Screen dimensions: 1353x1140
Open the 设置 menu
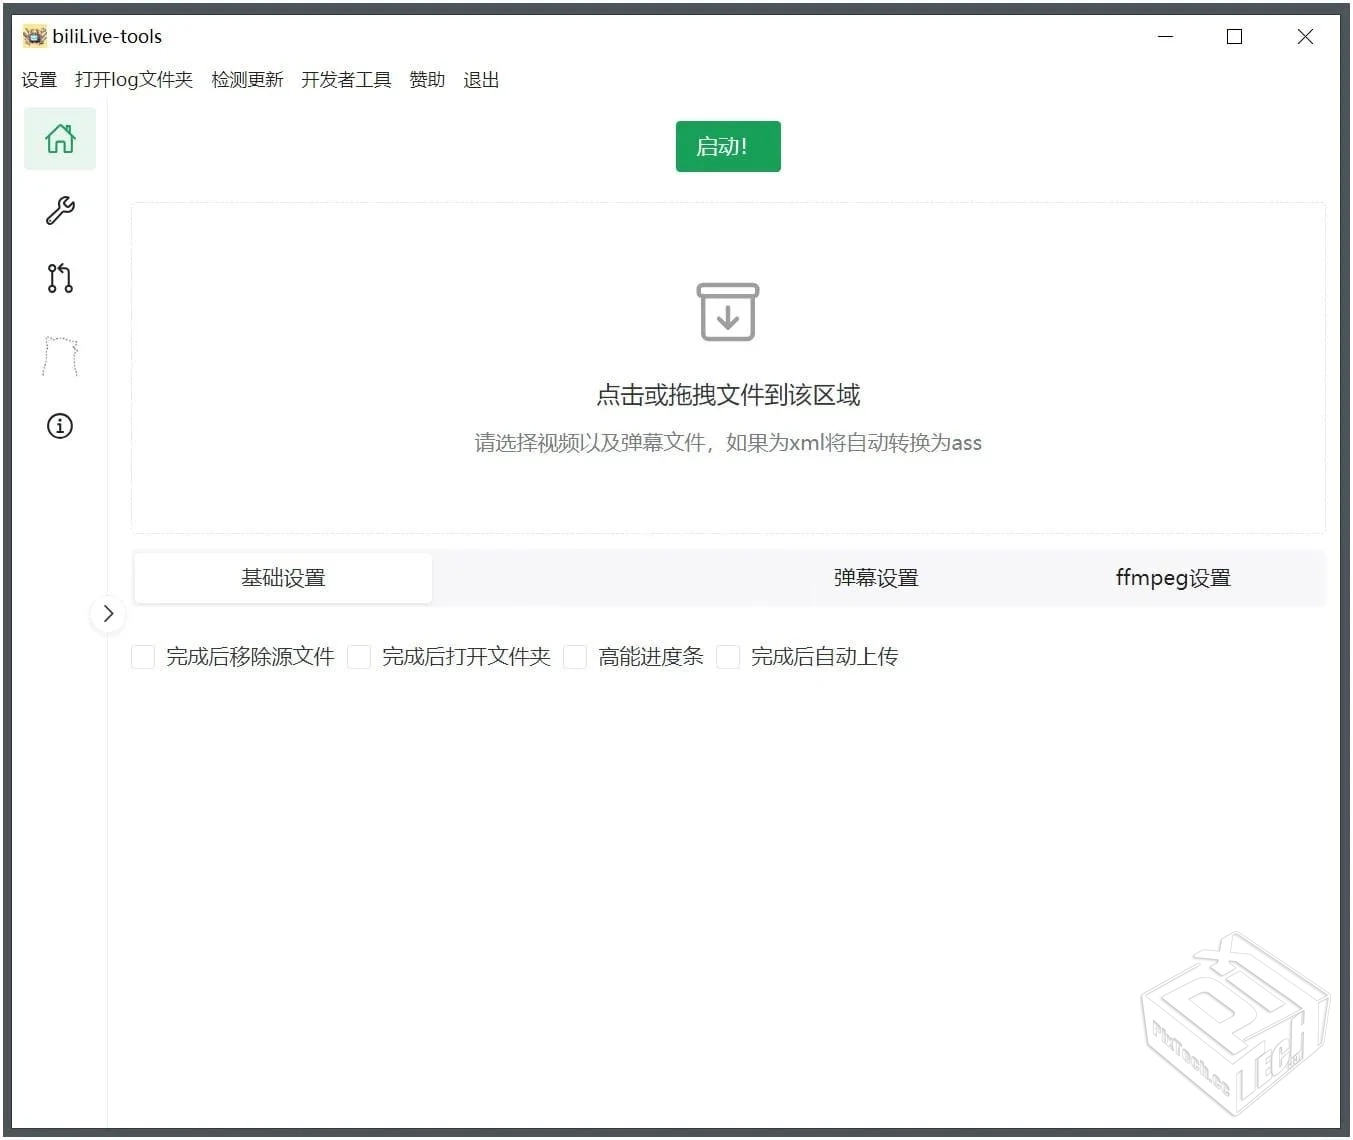coord(39,79)
